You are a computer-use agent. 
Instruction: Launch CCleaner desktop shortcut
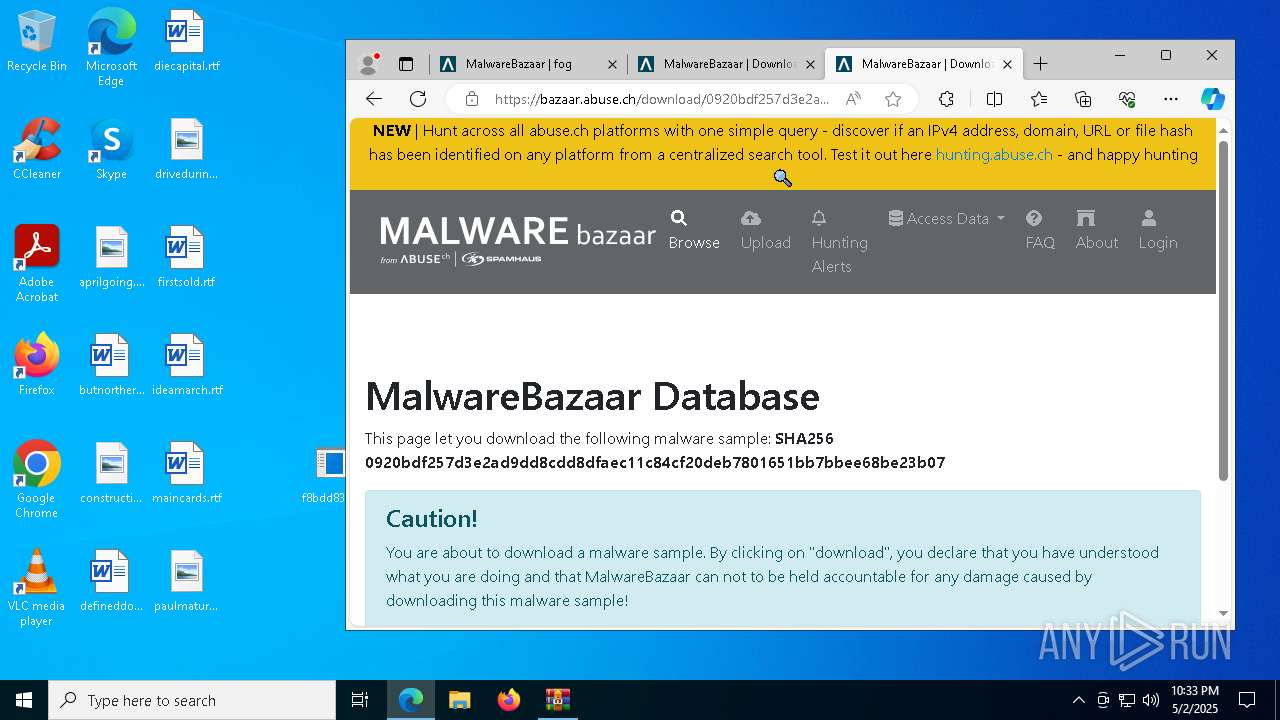tap(37, 150)
